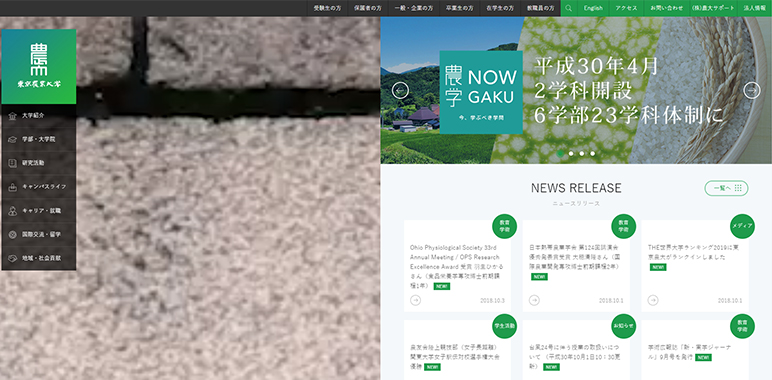Go to previous slide with left arrow
The width and height of the screenshot is (772, 380).
coord(400,90)
